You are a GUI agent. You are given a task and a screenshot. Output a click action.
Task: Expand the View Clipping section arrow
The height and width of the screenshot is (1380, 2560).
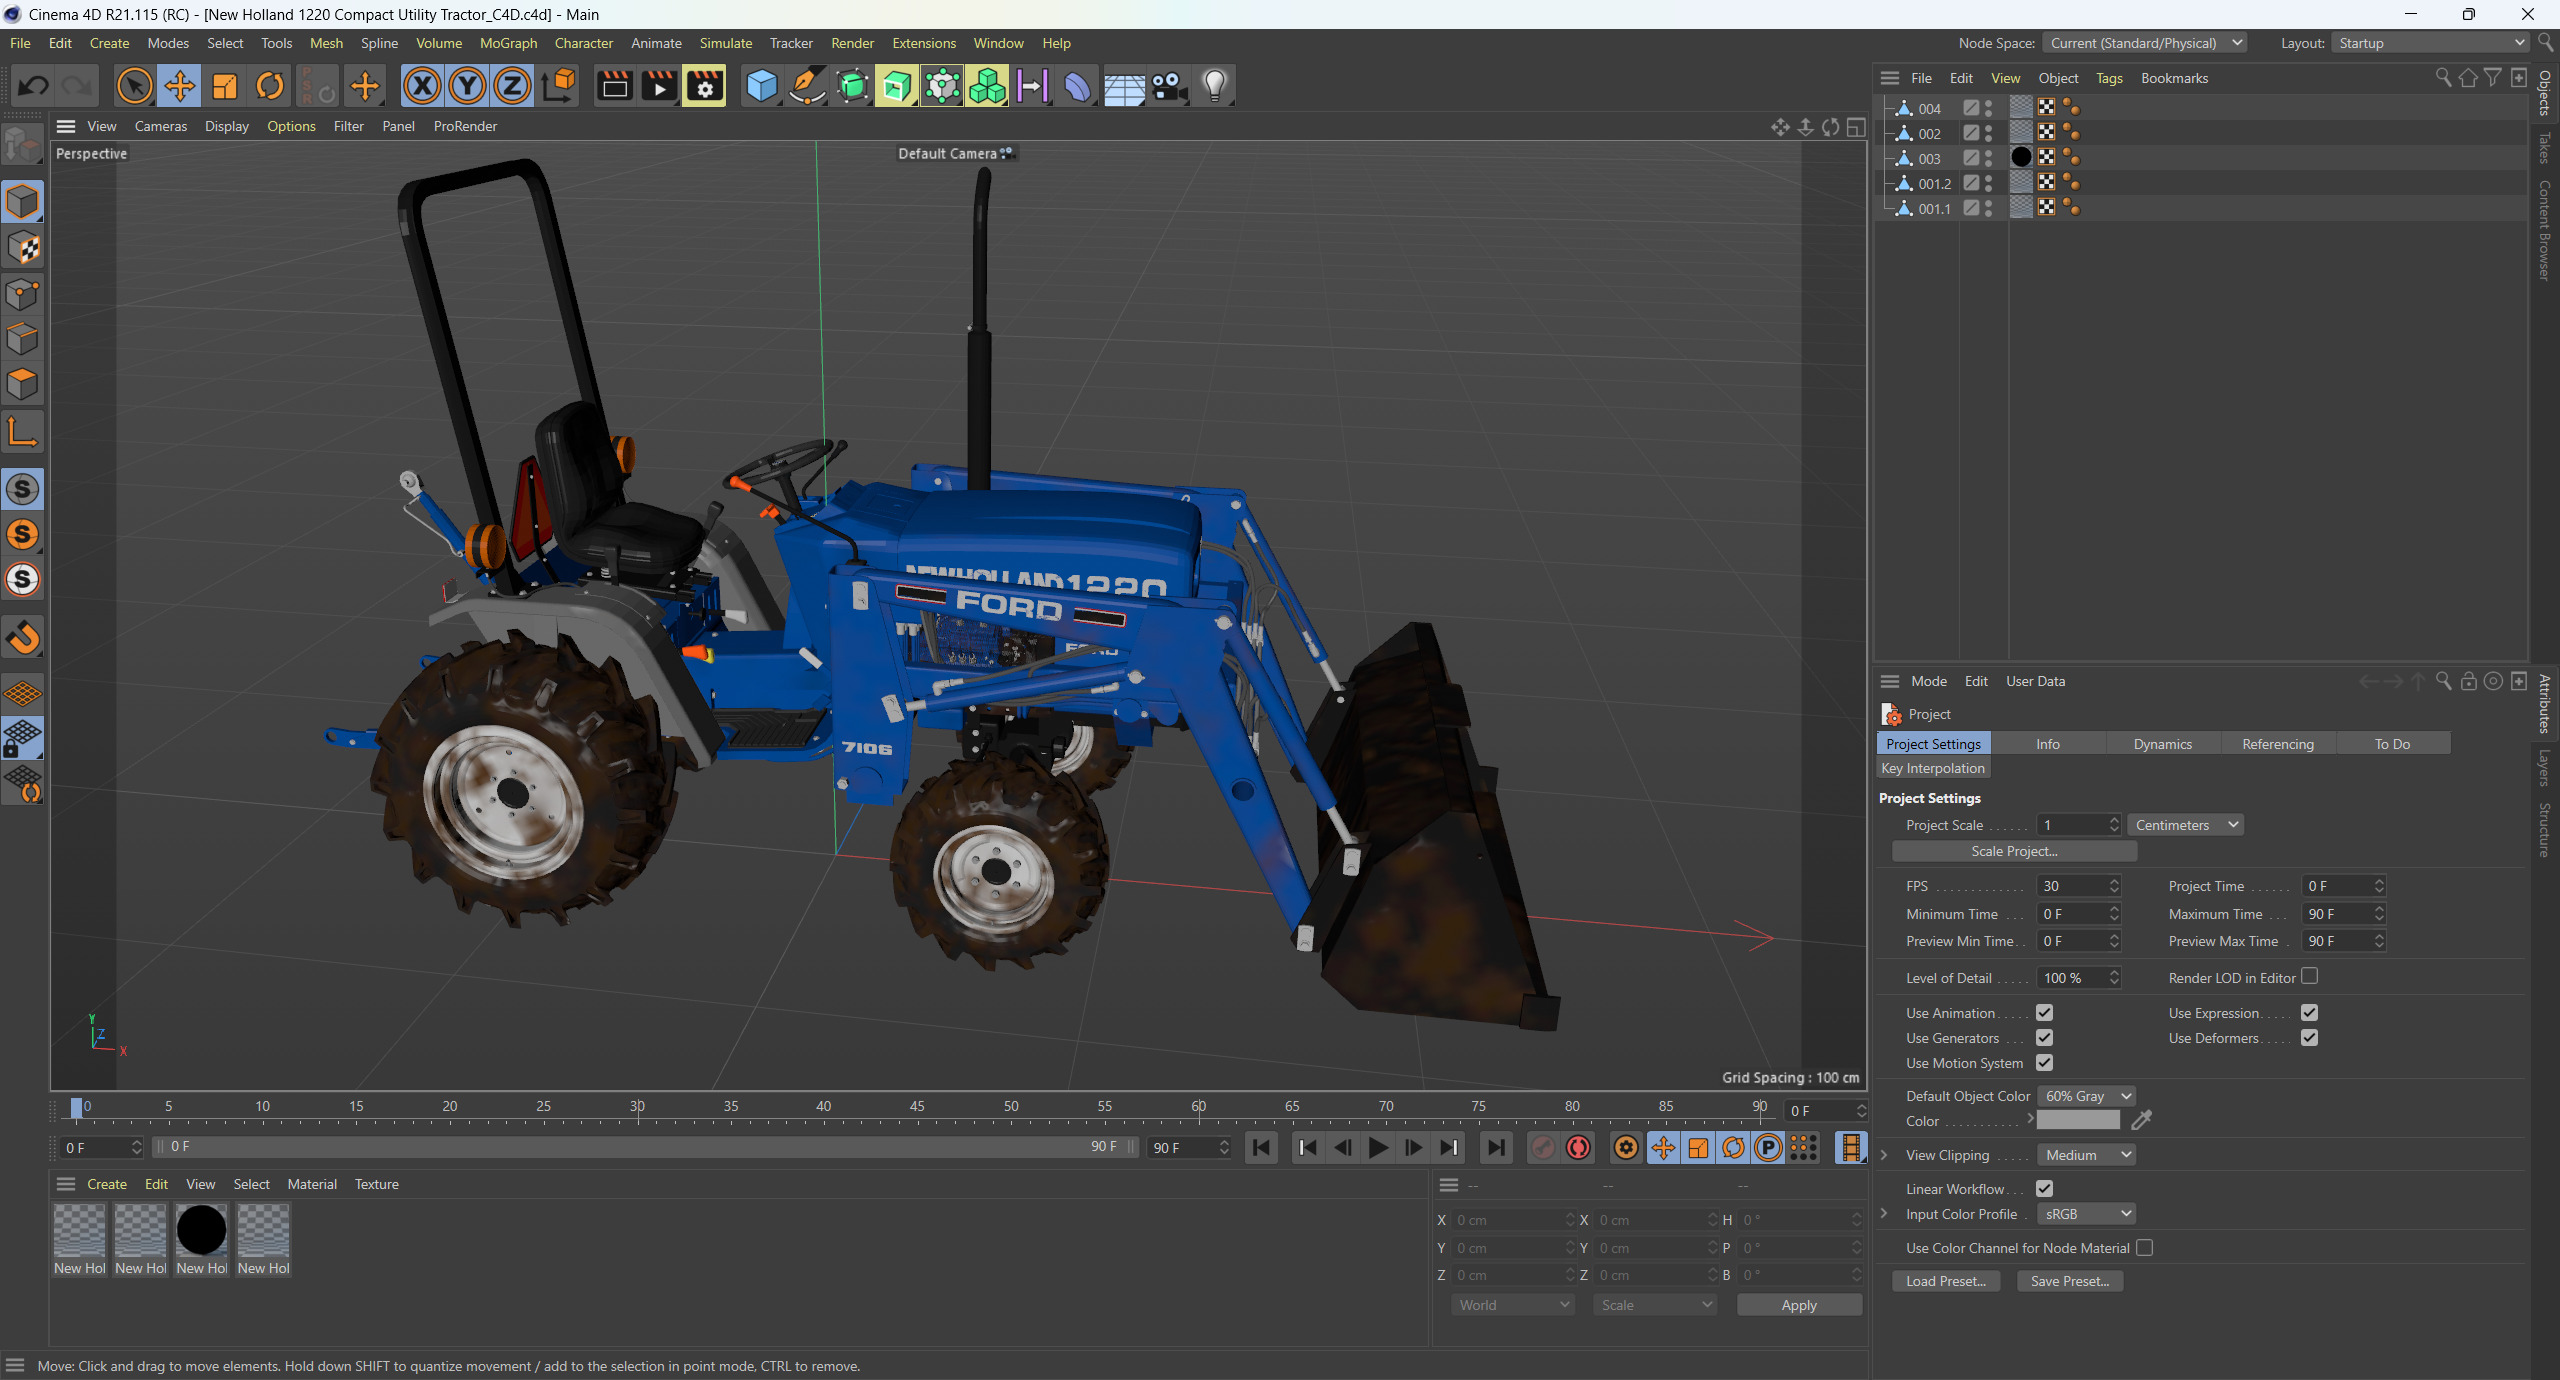tap(1884, 1155)
